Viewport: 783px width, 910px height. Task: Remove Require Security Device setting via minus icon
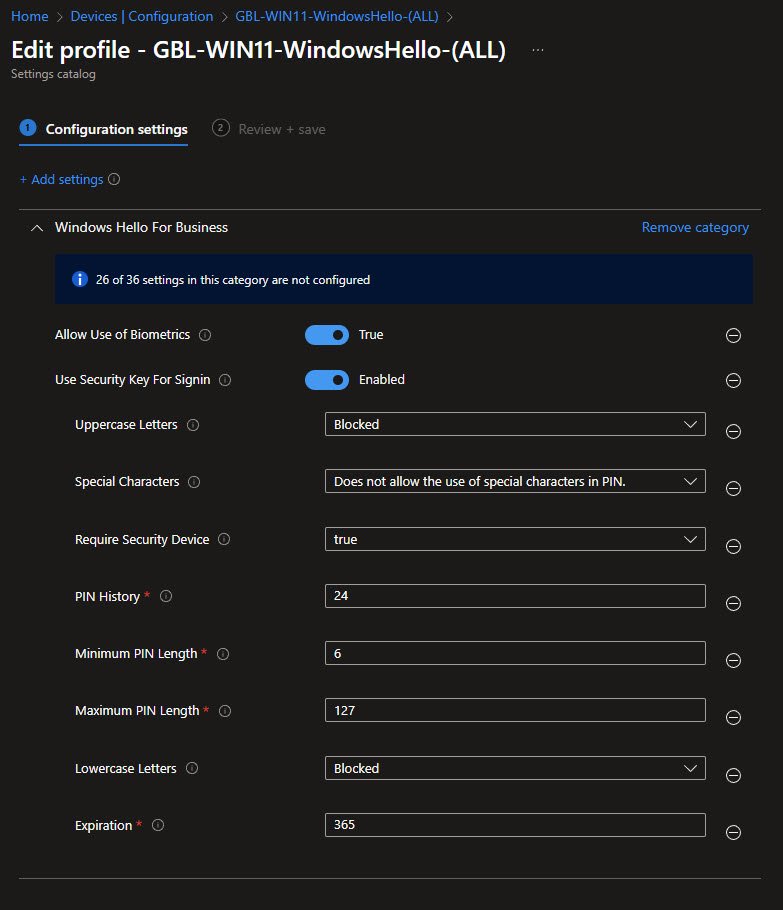tap(733, 546)
